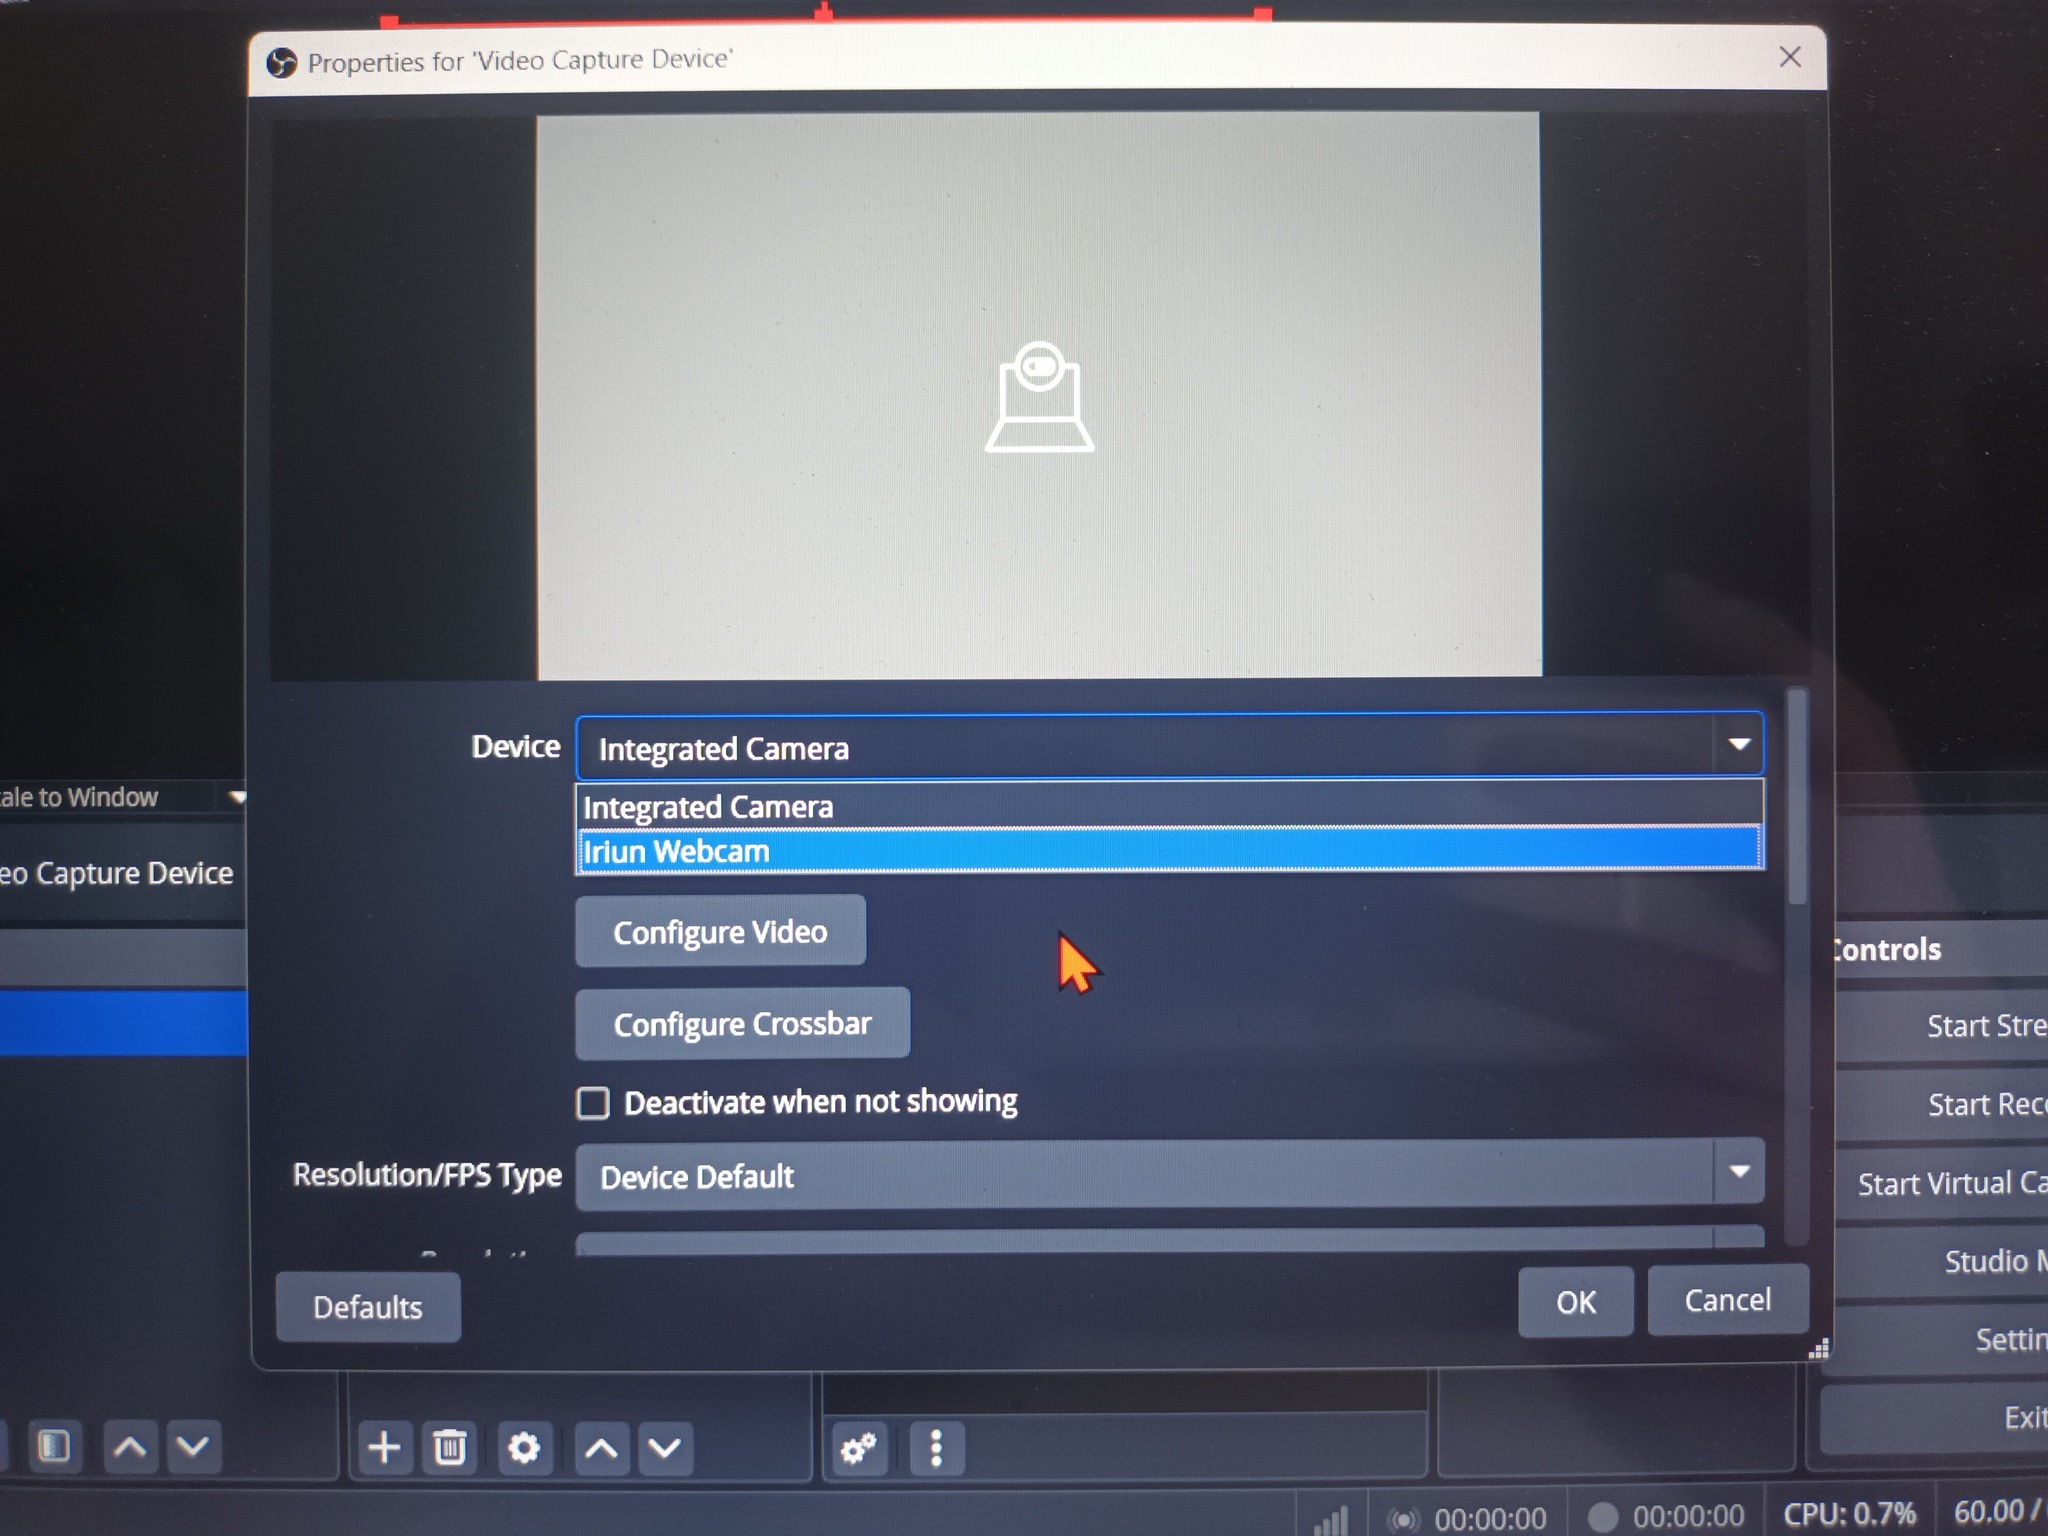The image size is (2048, 1536).
Task: Click the OBS logo in title bar
Action: (282, 63)
